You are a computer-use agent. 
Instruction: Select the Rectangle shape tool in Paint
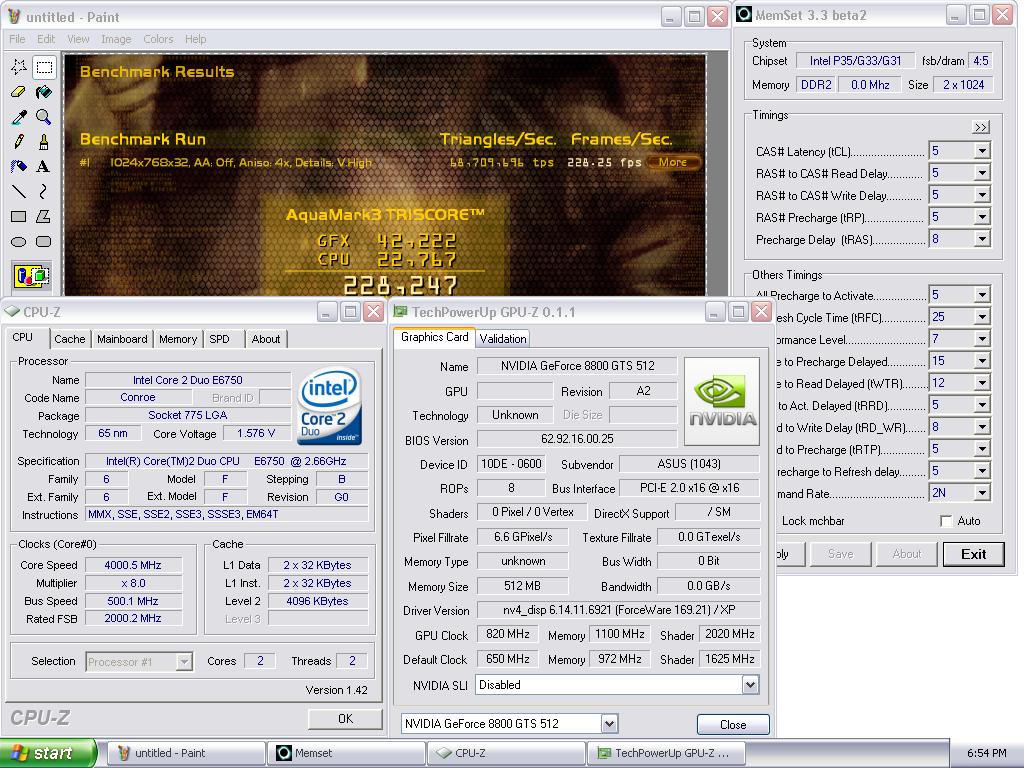(19, 216)
